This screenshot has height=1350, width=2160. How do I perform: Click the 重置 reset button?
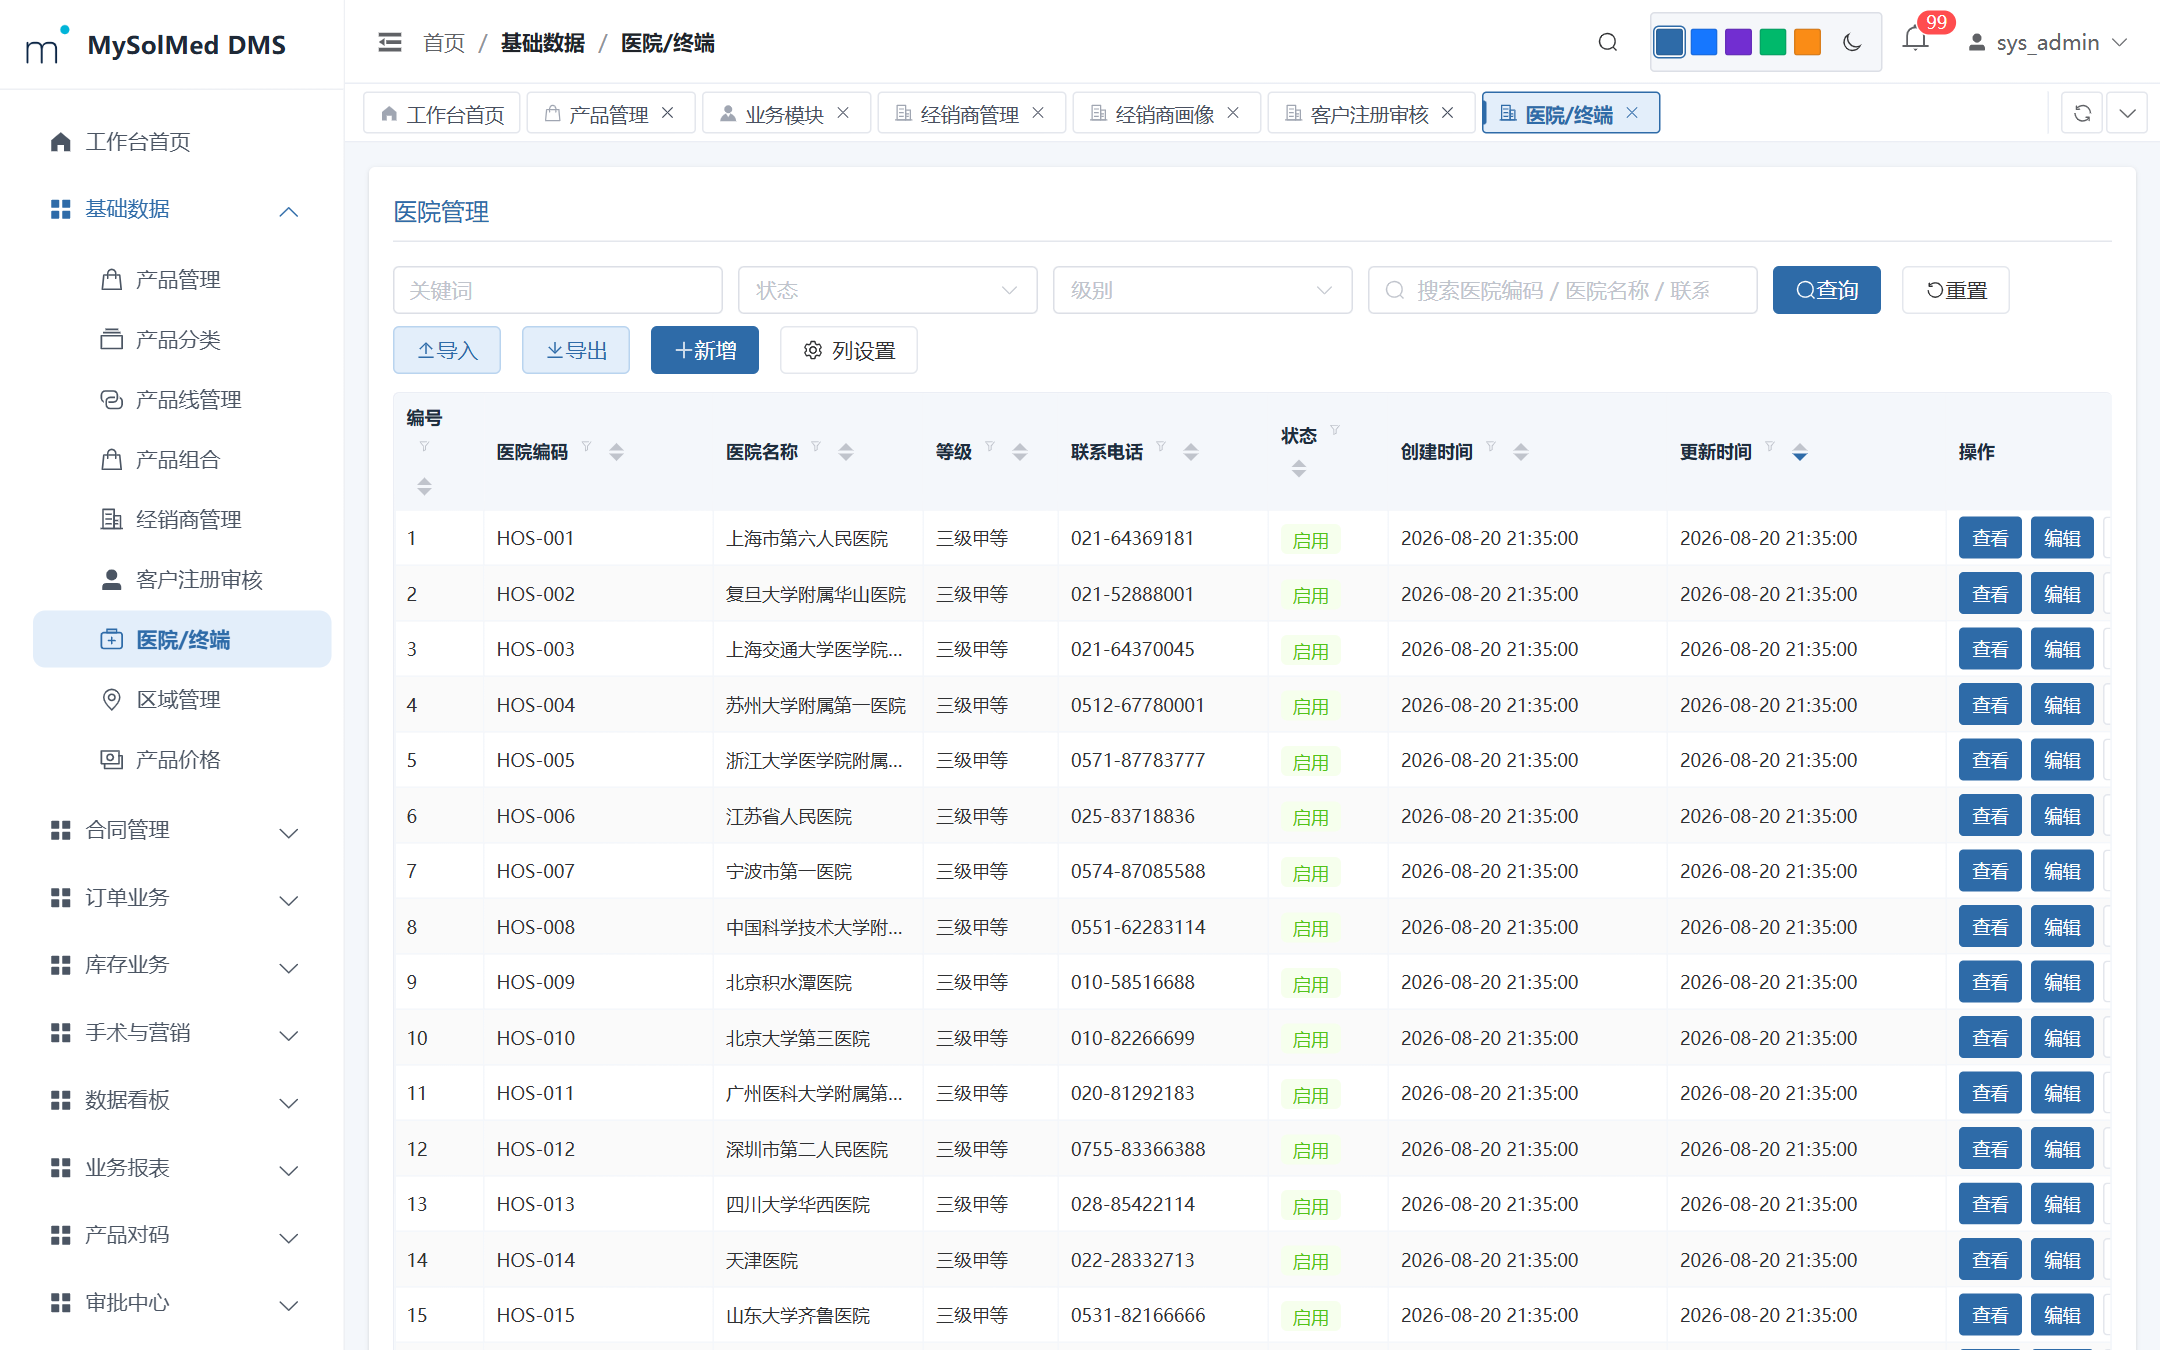[x=1956, y=290]
